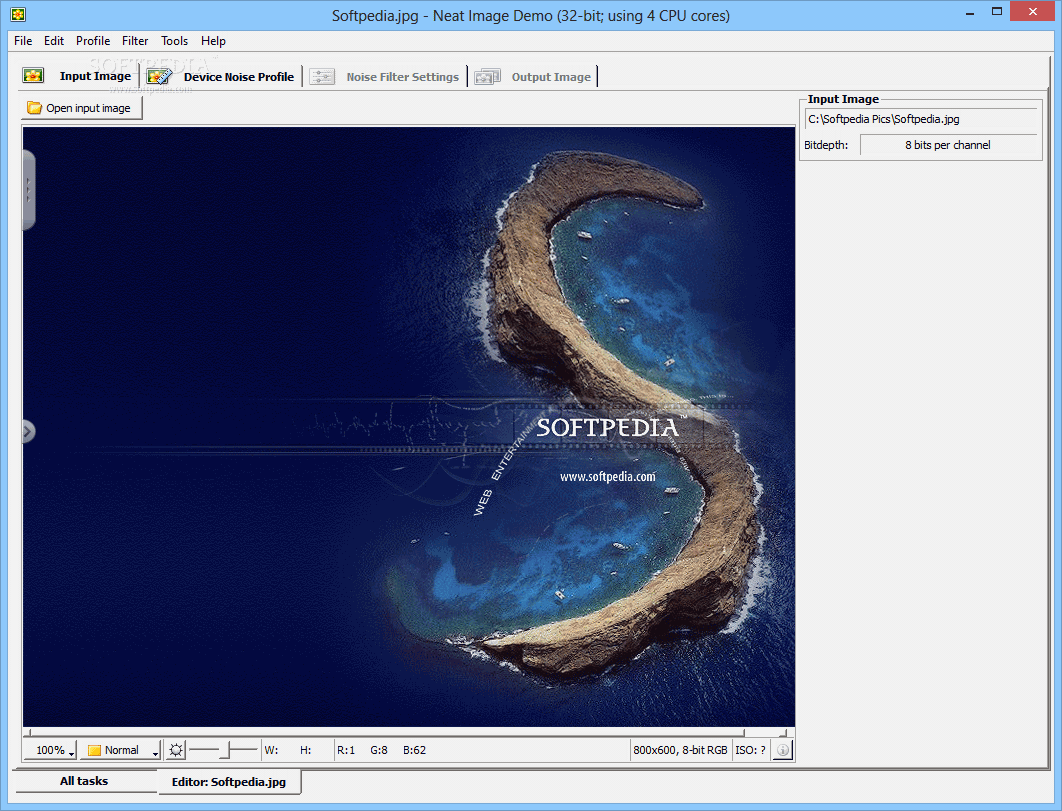Click the 8 bits per channel field
Viewport: 1062px width, 811px height.
[x=948, y=145]
